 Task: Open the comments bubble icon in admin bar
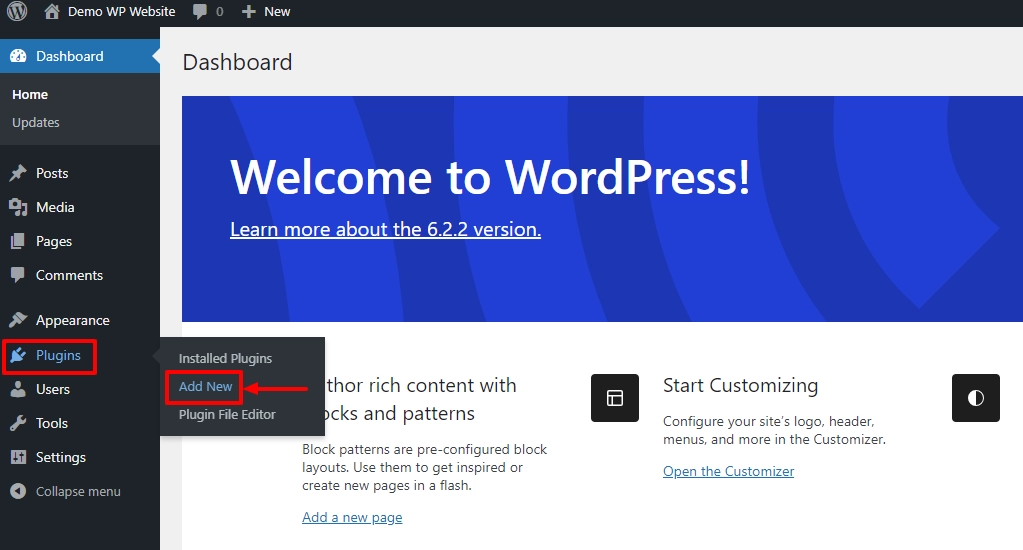pyautogui.click(x=200, y=12)
